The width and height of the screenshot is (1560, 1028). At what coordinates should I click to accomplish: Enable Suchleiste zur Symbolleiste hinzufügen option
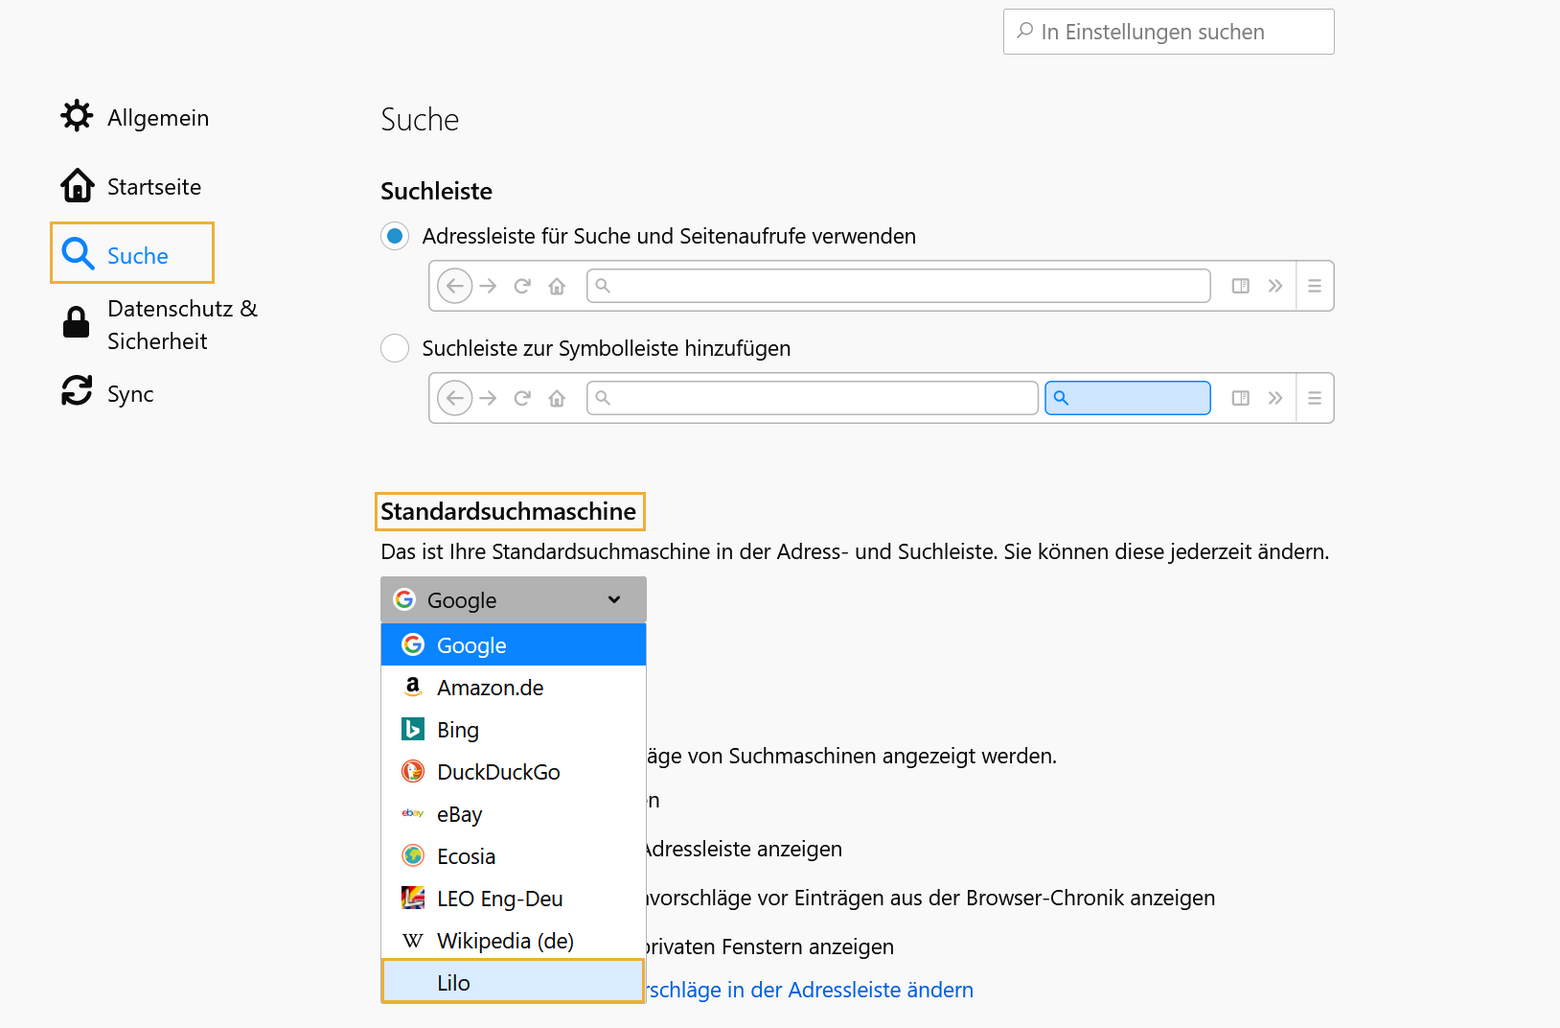coord(395,348)
